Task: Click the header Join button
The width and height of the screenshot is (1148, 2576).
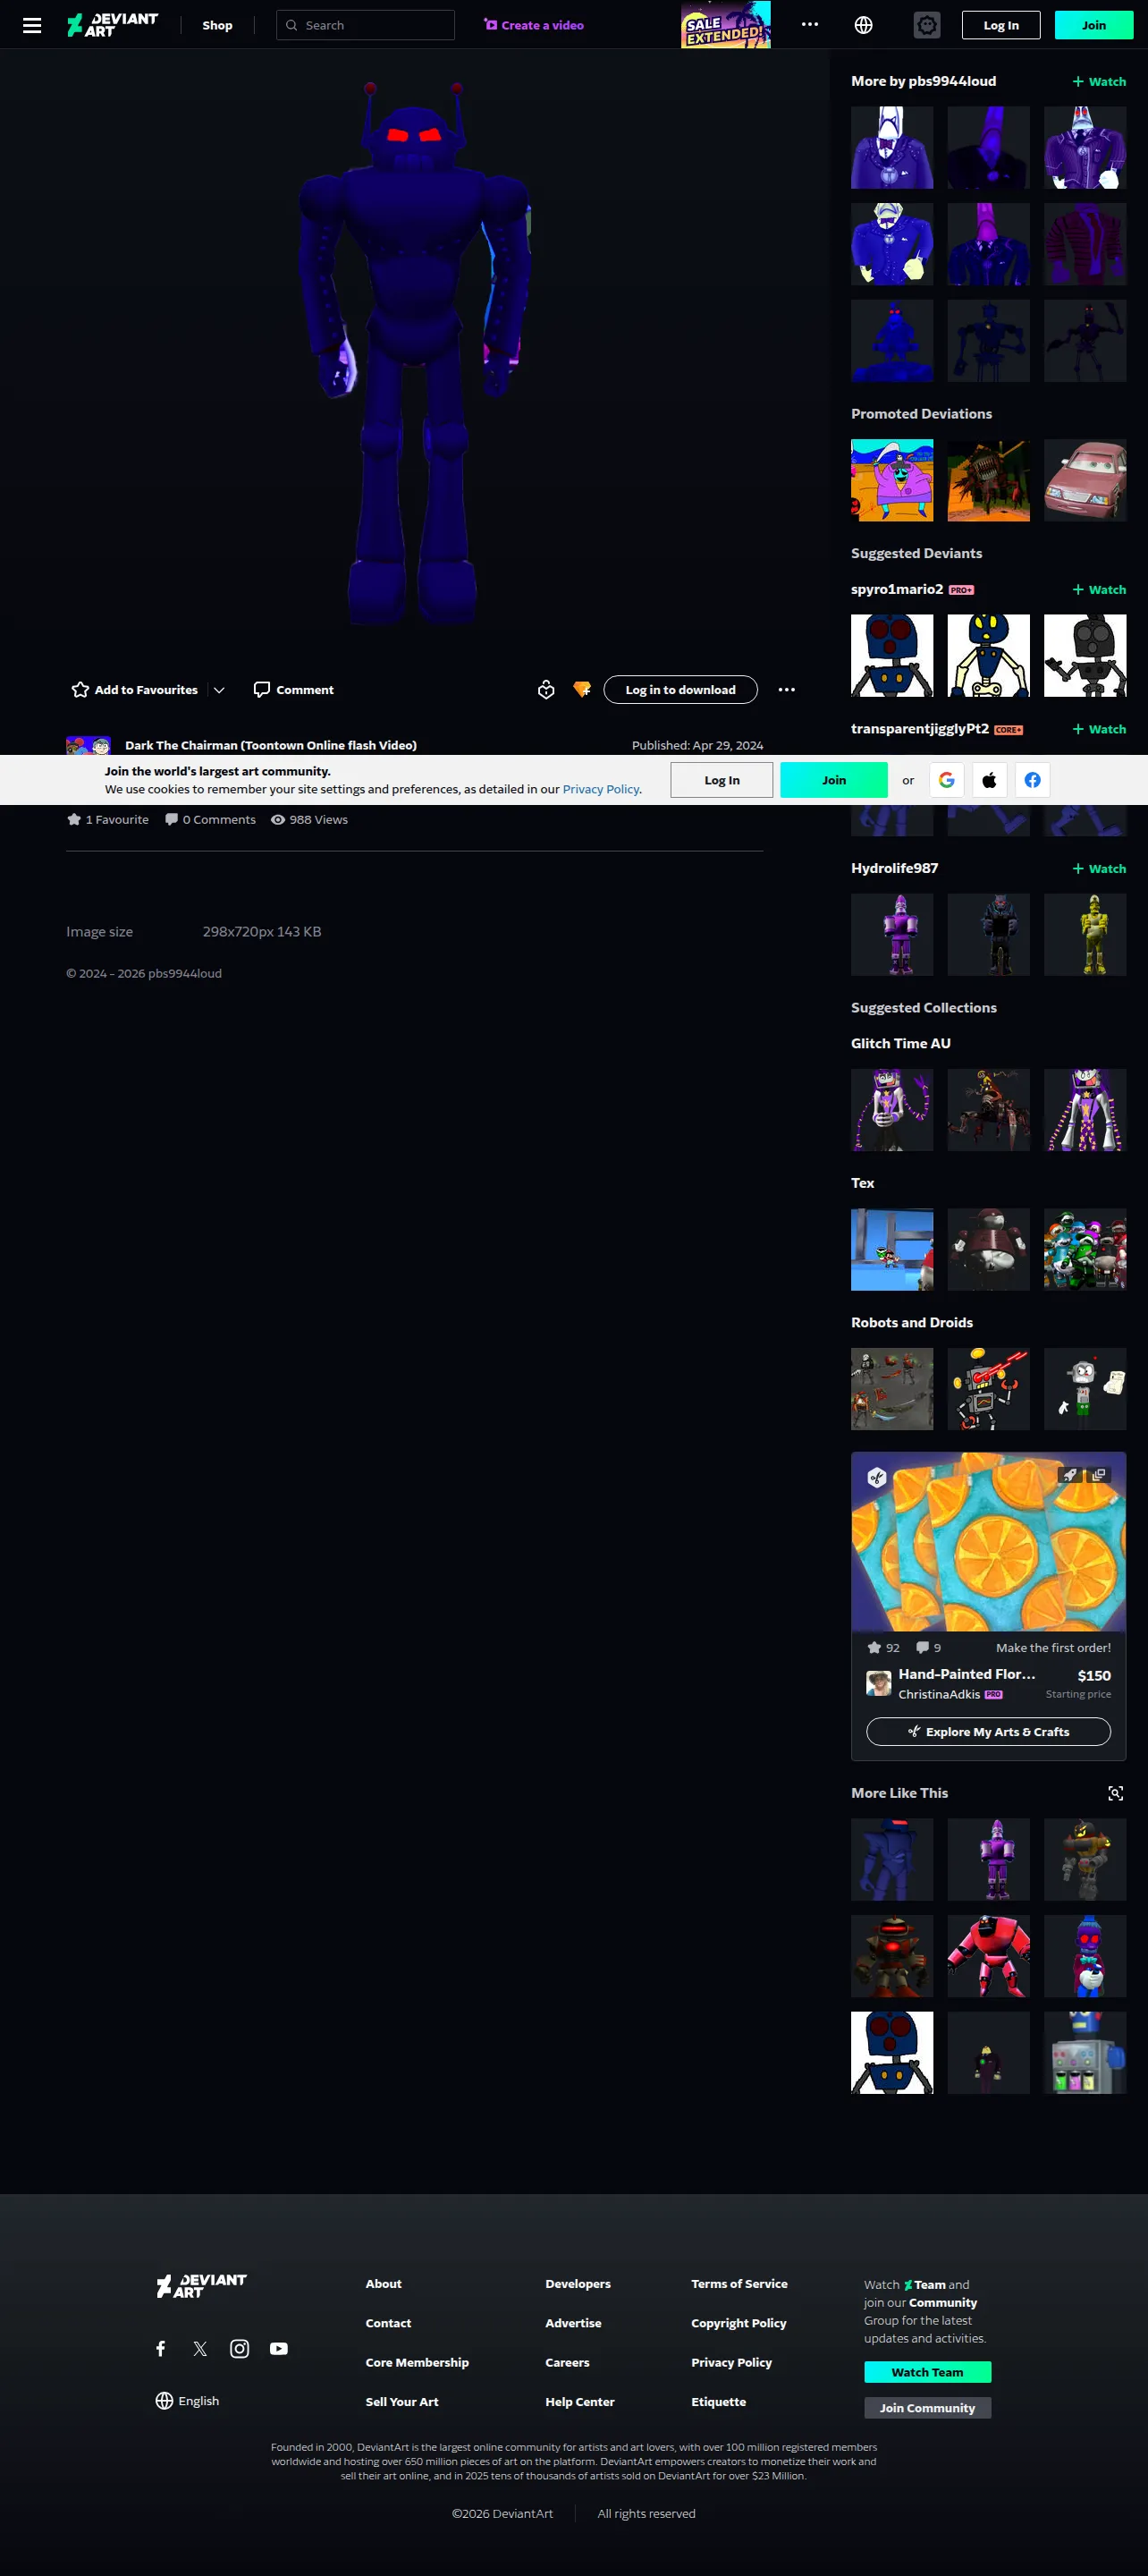Action: click(1094, 25)
